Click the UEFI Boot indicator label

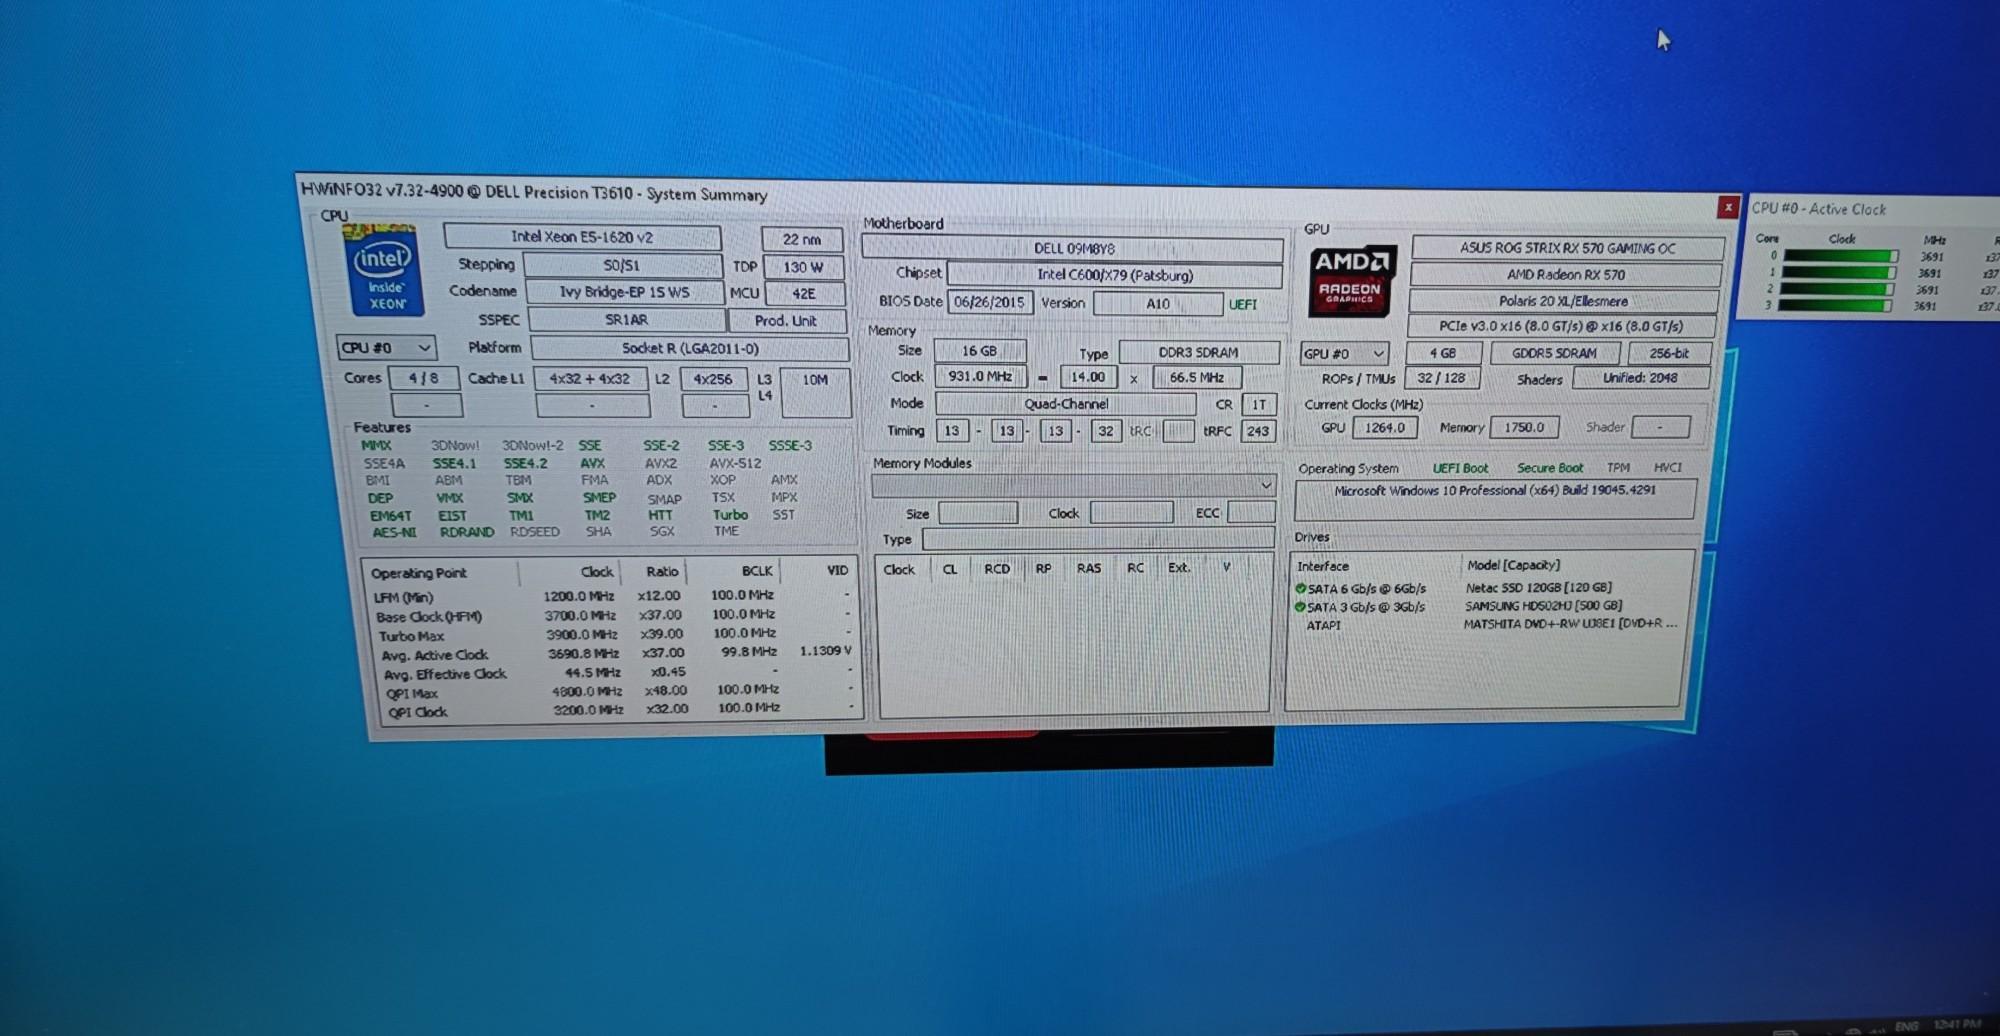tap(1460, 468)
